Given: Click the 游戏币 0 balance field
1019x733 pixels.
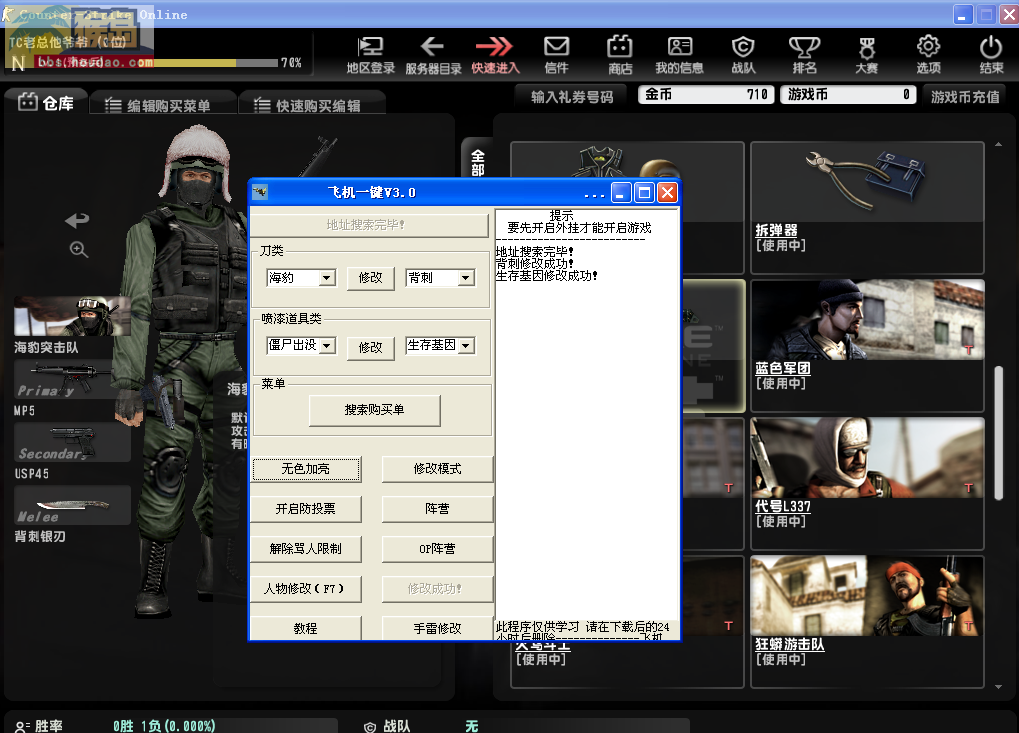Looking at the screenshot, I should pyautogui.click(x=848, y=95).
